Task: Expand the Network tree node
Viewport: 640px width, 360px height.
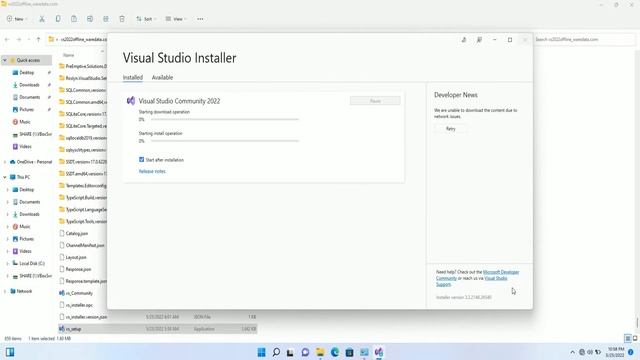Action: 5,291
